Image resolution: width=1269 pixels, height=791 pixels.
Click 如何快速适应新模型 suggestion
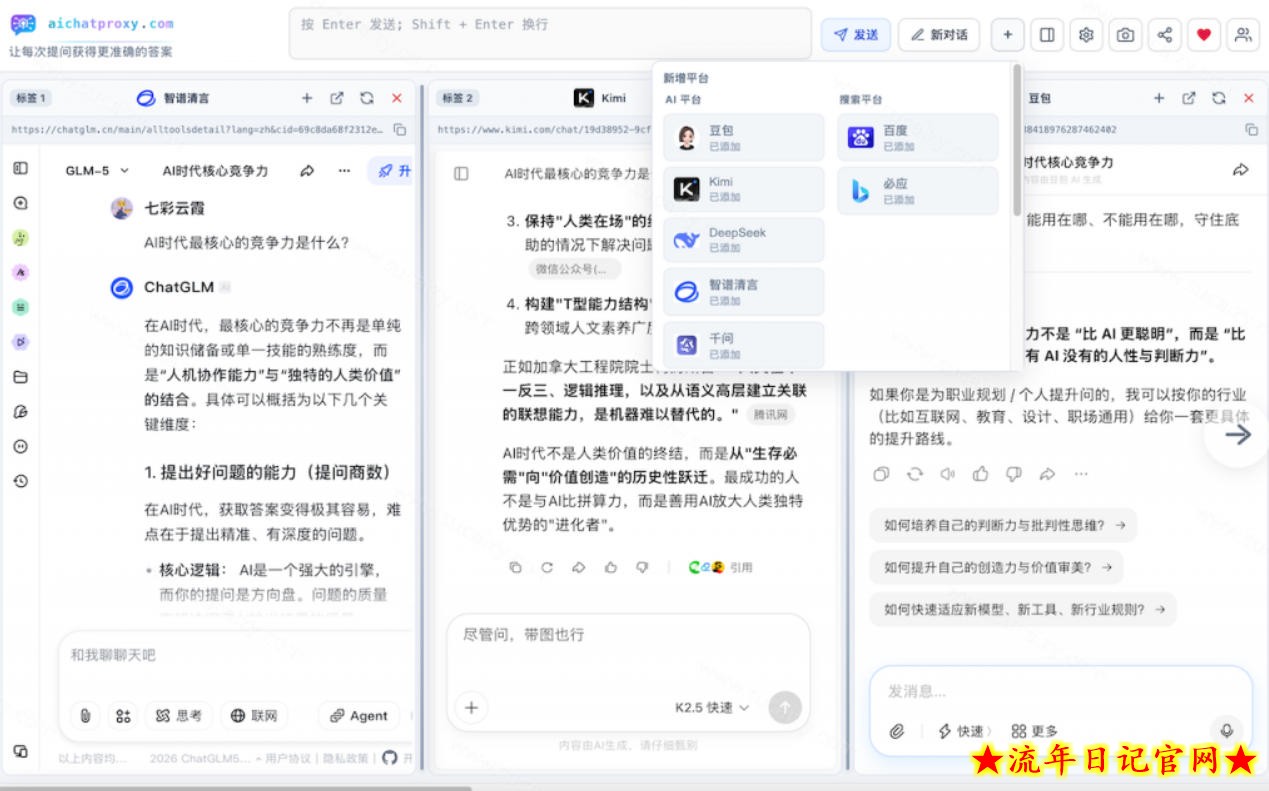pos(1023,609)
